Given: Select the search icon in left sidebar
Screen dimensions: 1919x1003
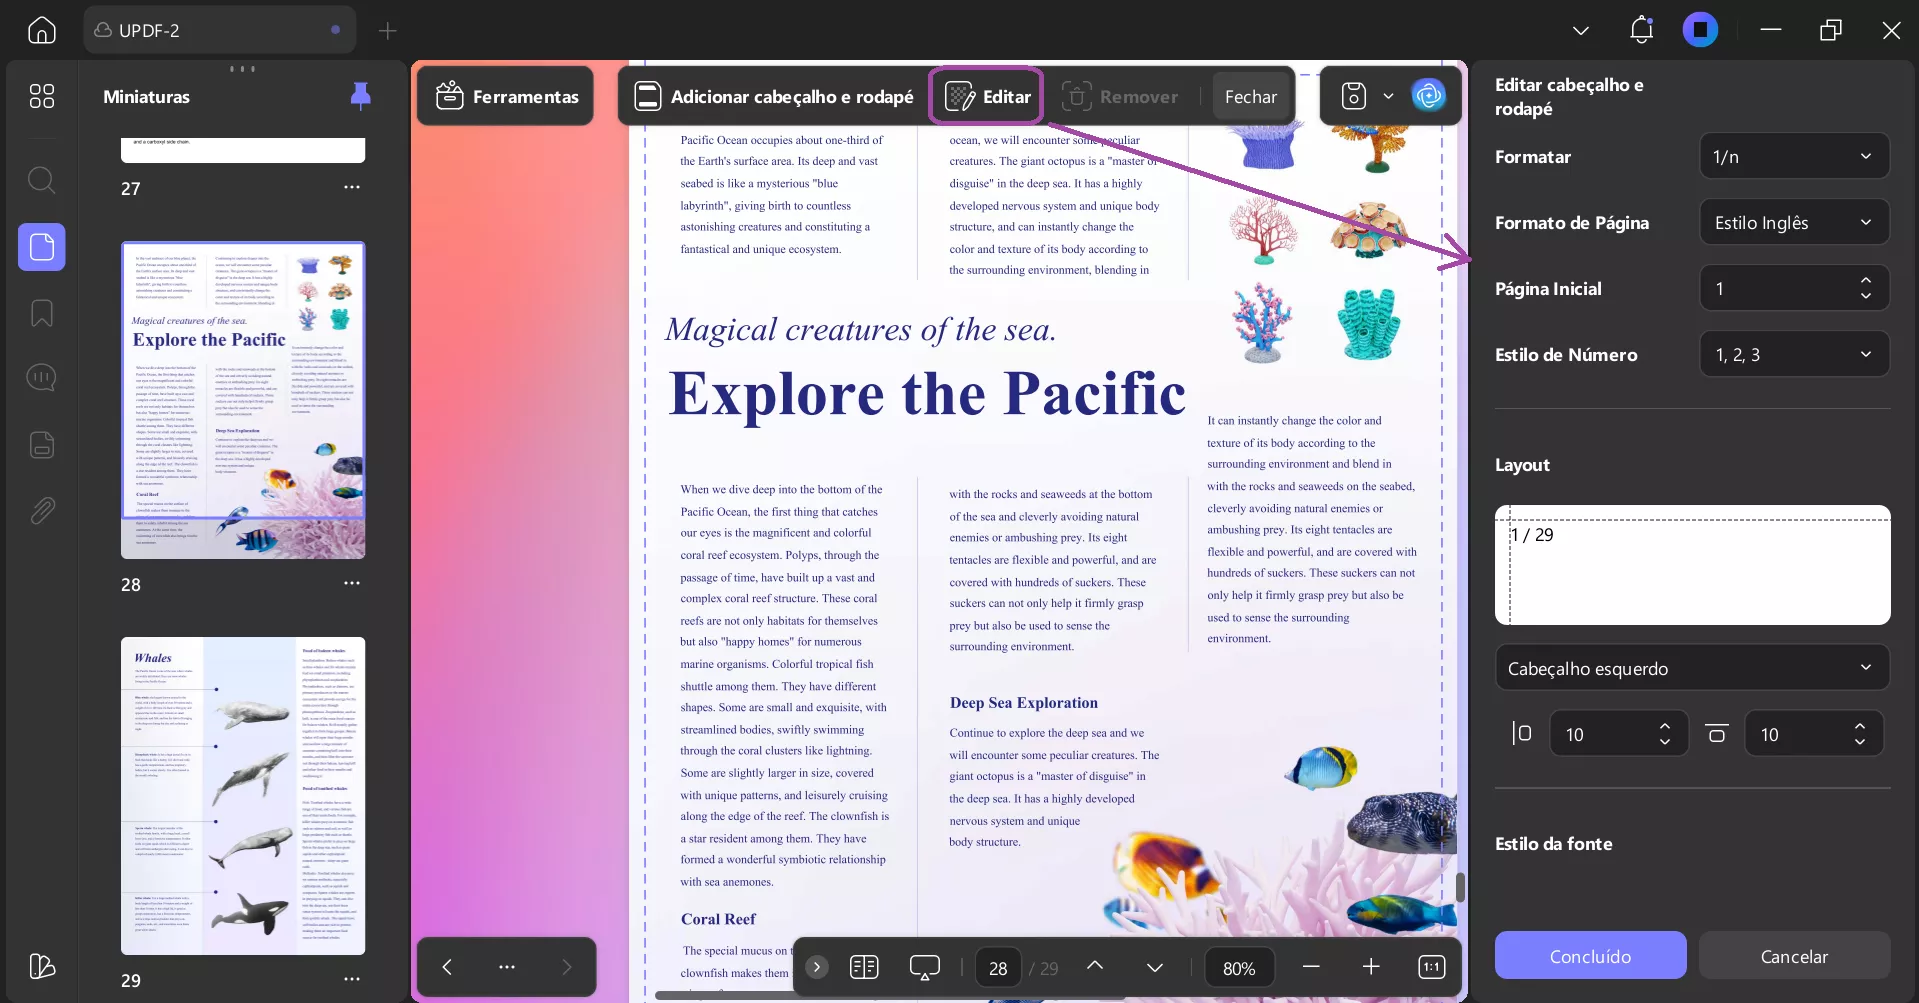Looking at the screenshot, I should (x=41, y=181).
